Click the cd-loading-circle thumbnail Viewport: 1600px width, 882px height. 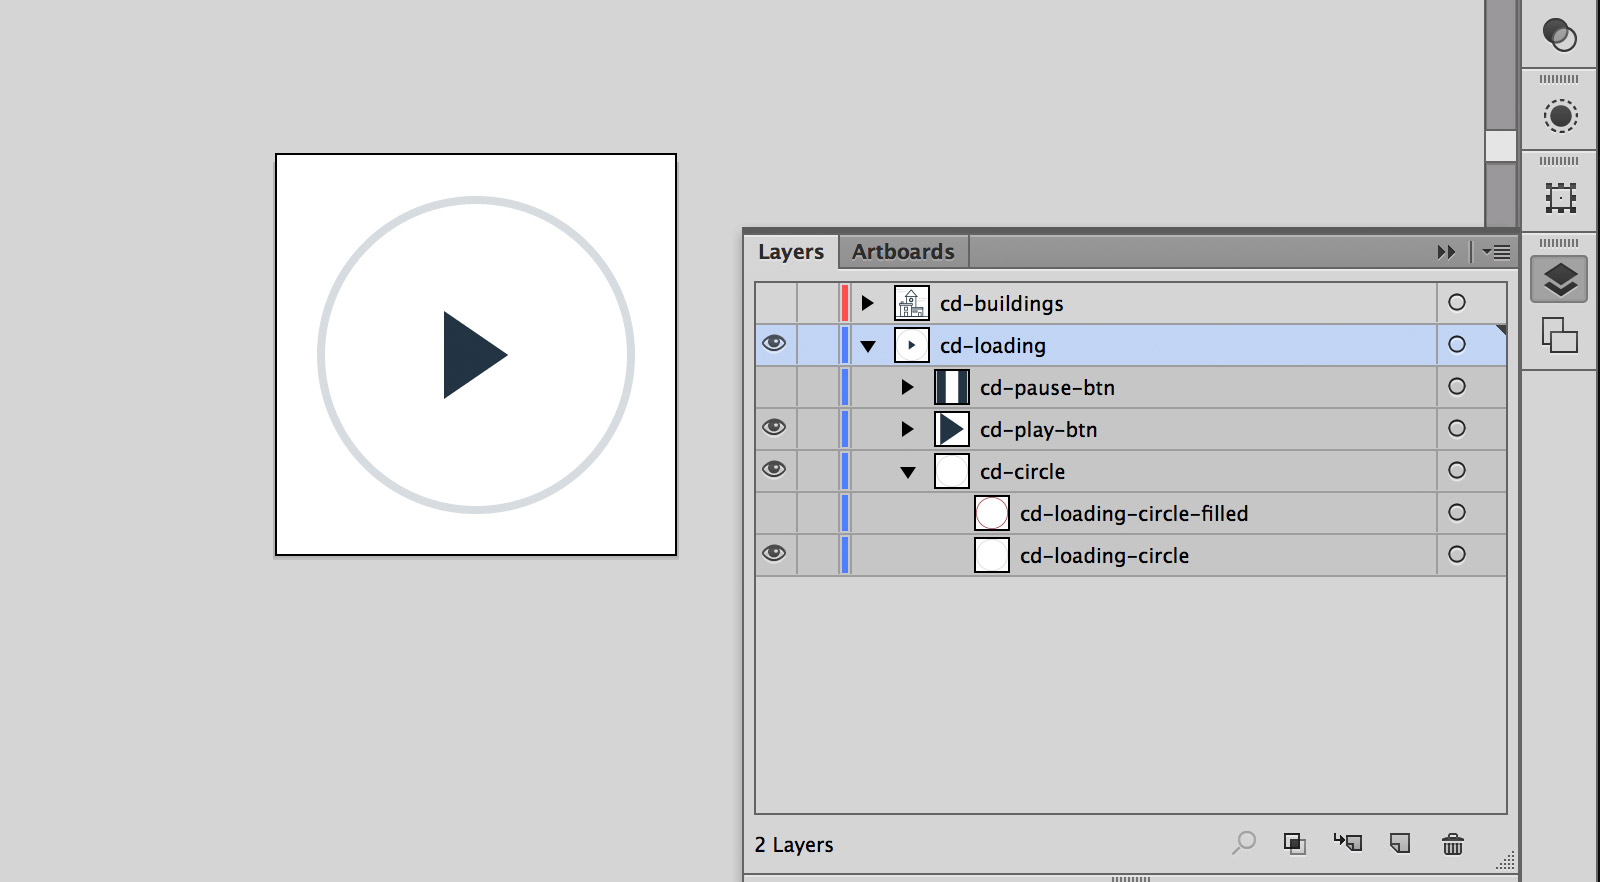click(991, 555)
